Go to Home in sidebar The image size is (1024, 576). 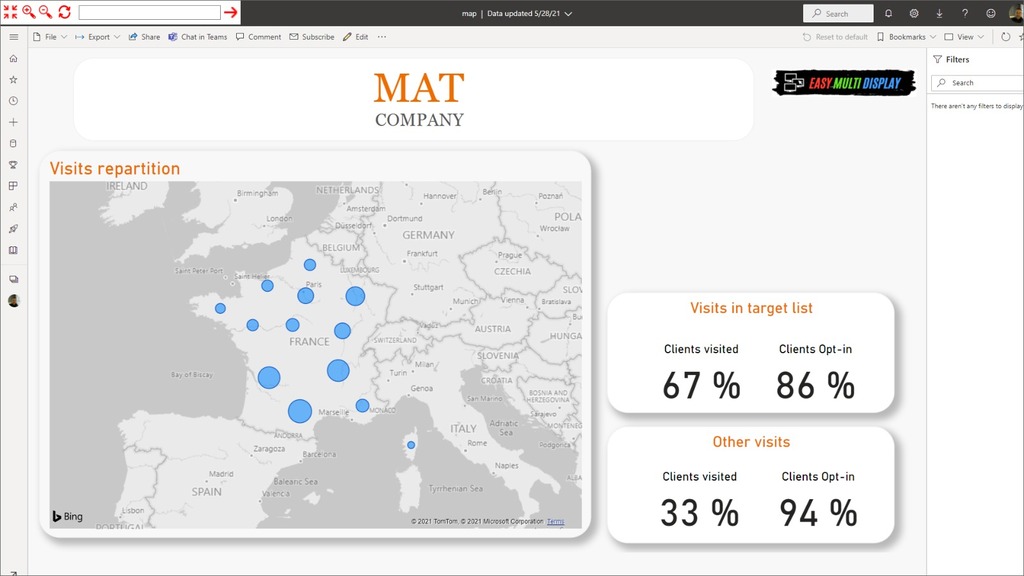click(x=13, y=59)
